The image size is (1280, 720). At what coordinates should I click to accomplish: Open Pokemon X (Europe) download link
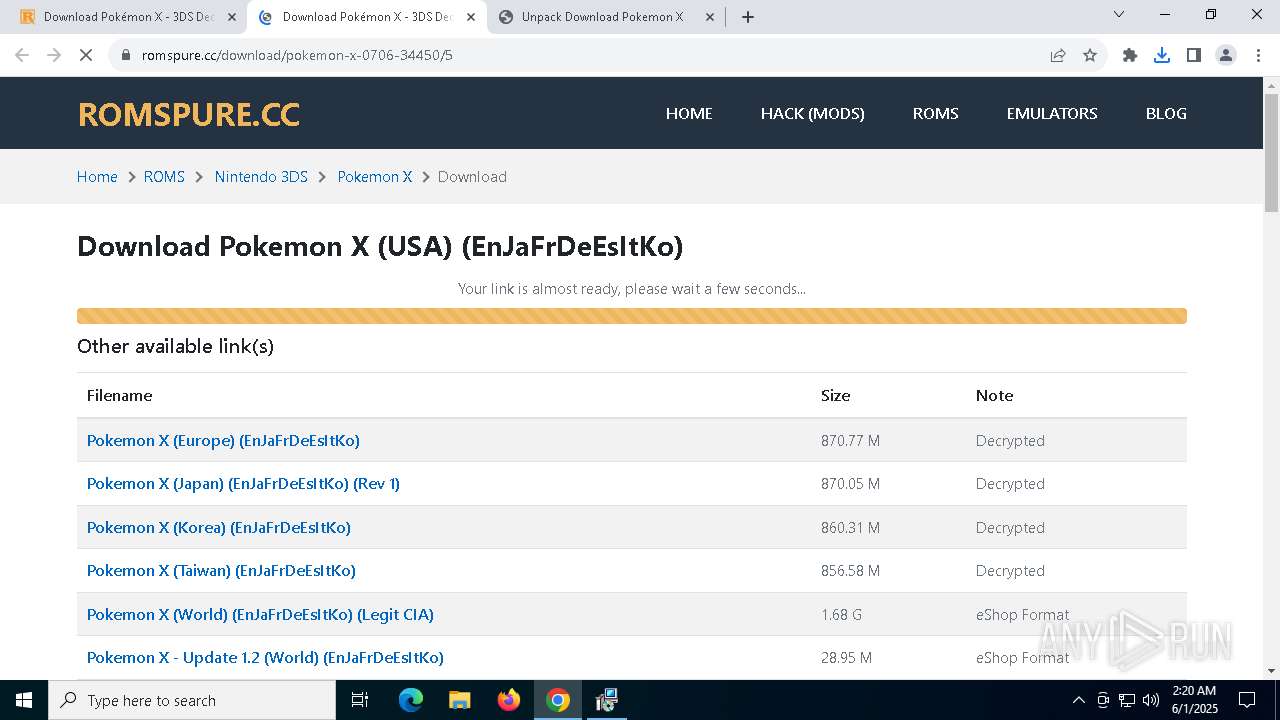[223, 440]
